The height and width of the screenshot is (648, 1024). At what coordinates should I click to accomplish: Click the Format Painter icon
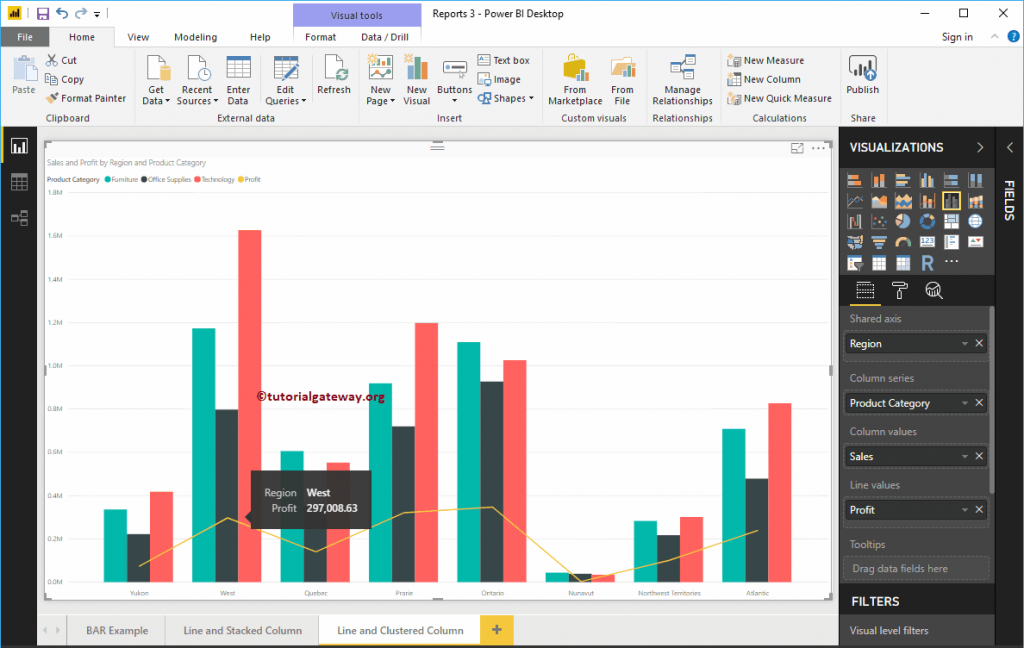[x=52, y=98]
